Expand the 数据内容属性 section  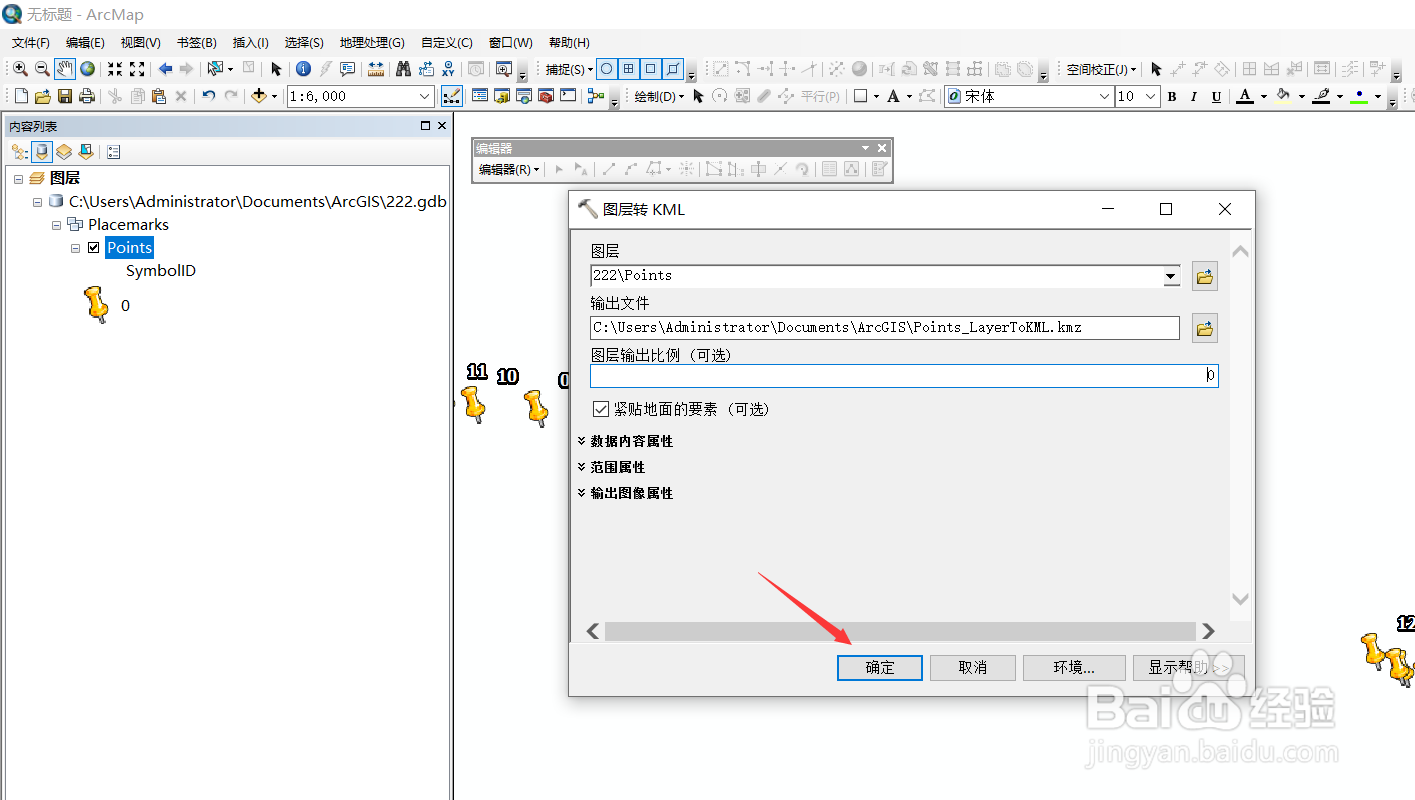pyautogui.click(x=625, y=440)
